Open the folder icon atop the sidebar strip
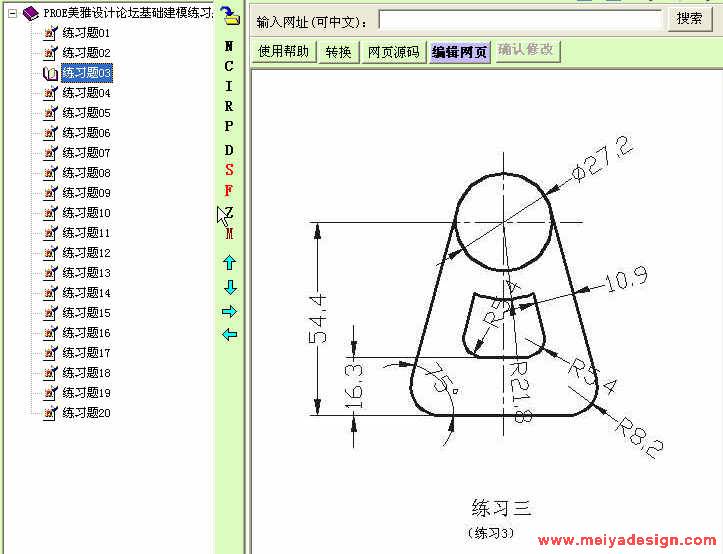Screen dimensions: 723x554 click(230, 16)
